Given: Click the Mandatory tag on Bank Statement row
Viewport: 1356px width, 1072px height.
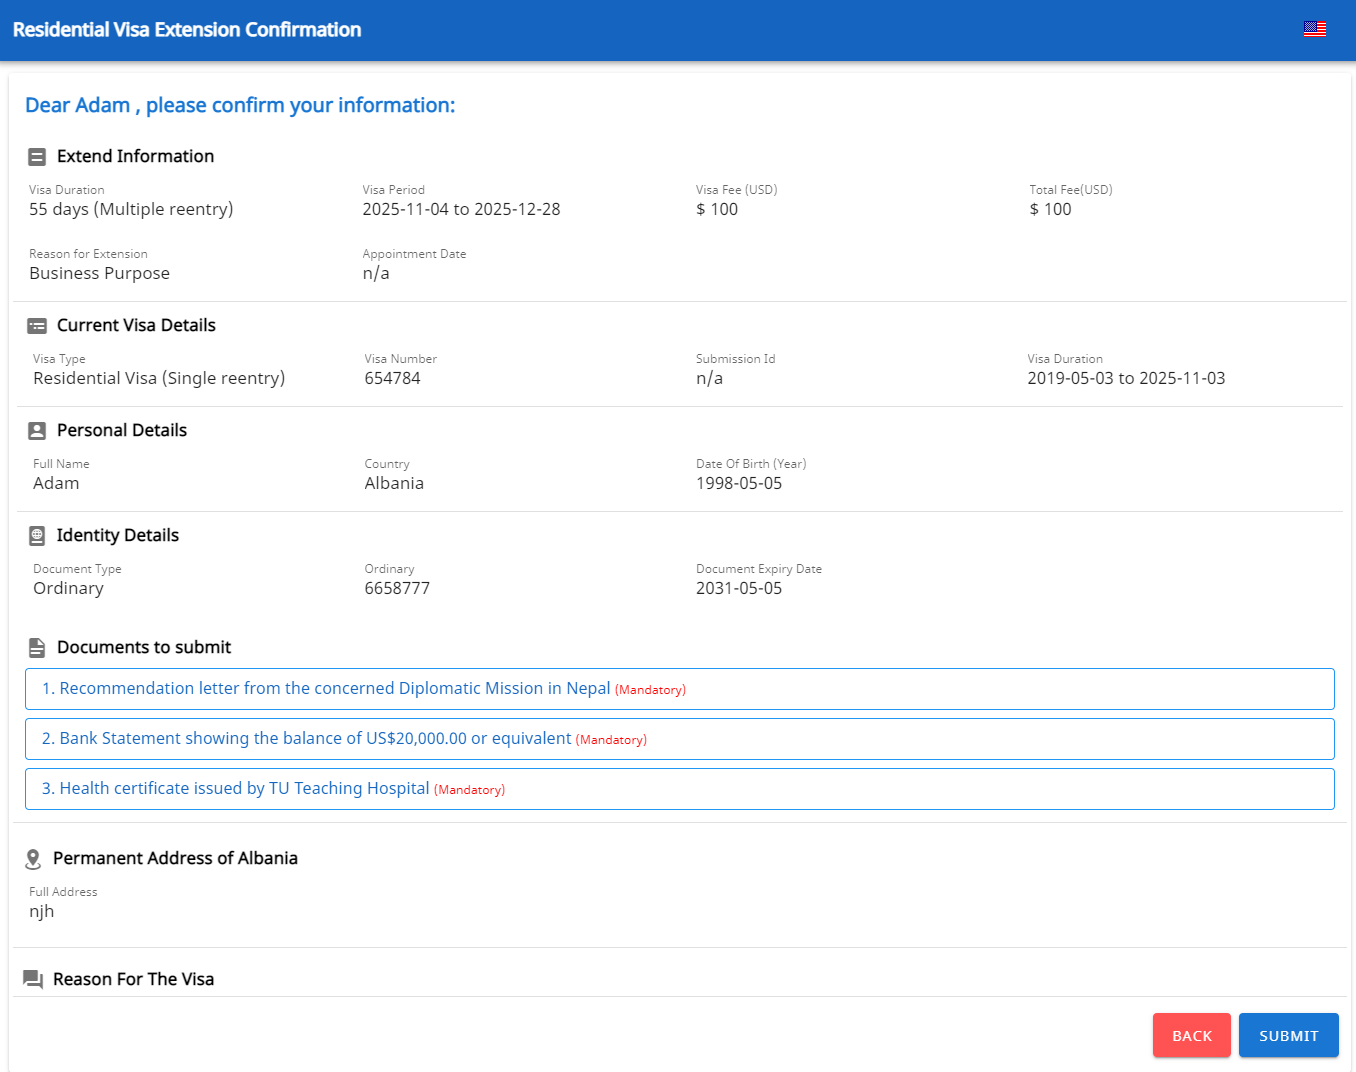Looking at the screenshot, I should point(611,740).
